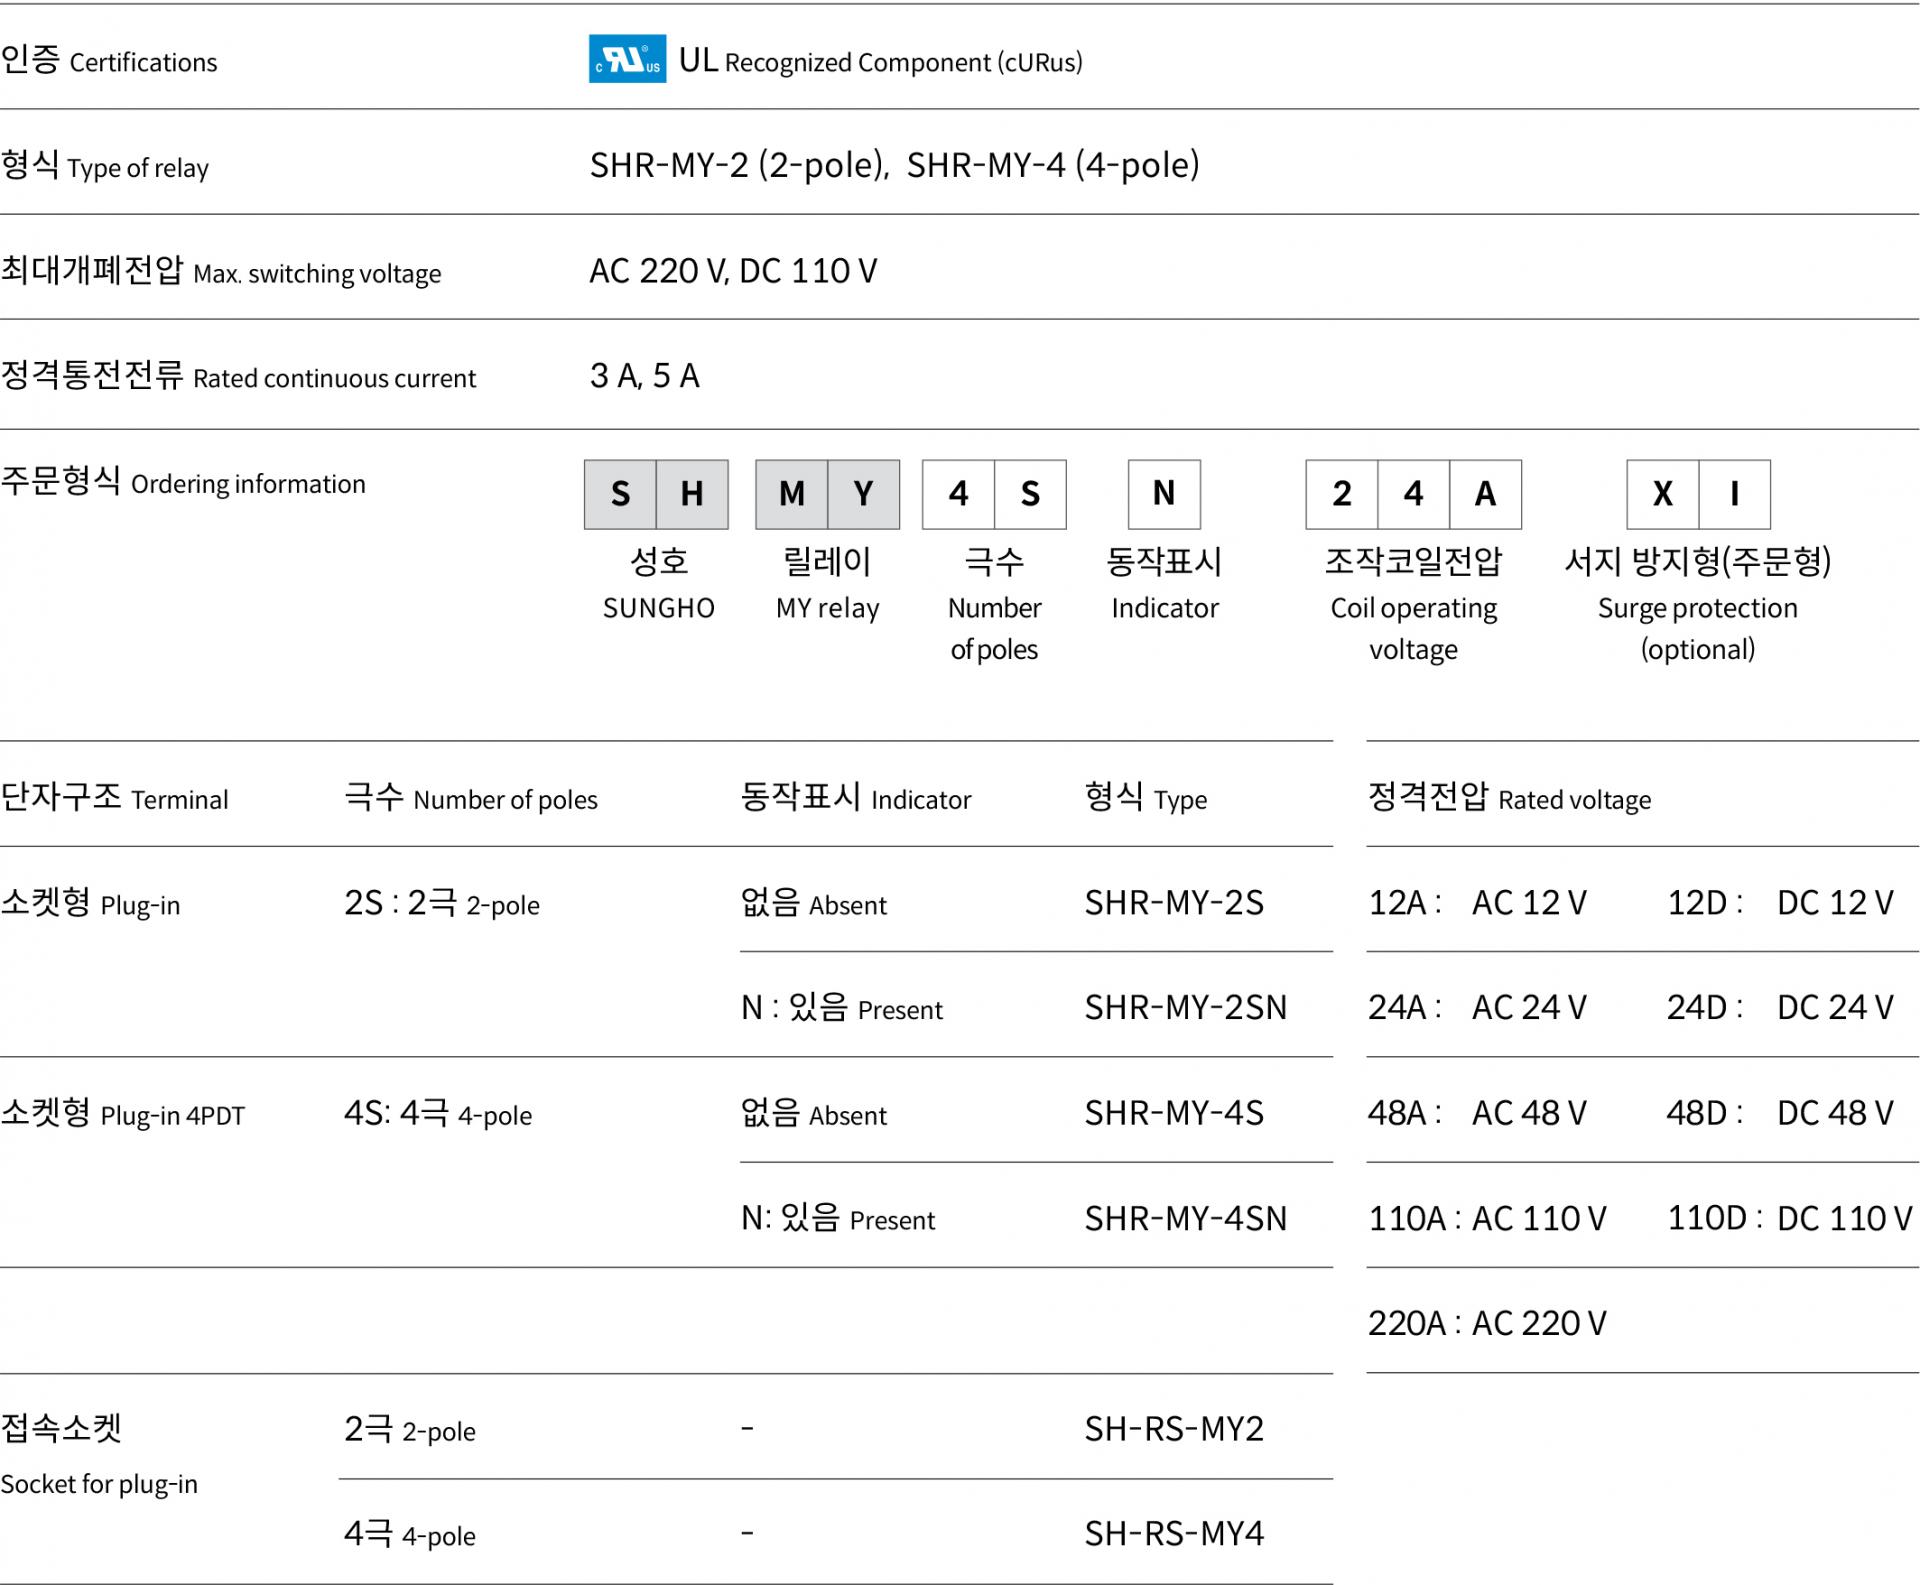The height and width of the screenshot is (1585, 1920).
Task: Click the '110D : DC 110 V' voltage entry
Action: click(1790, 1219)
